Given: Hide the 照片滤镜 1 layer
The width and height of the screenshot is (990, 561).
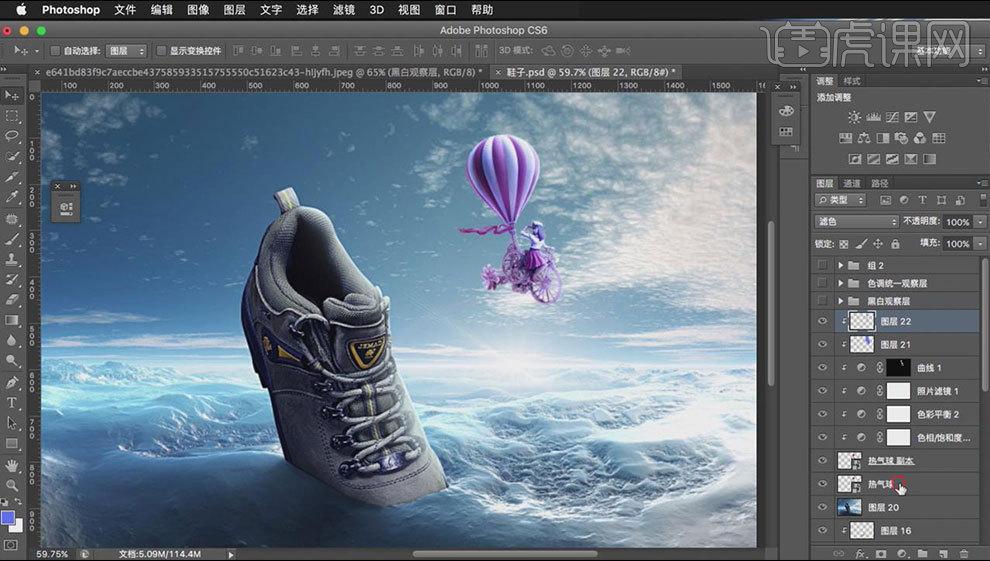Looking at the screenshot, I should [822, 391].
